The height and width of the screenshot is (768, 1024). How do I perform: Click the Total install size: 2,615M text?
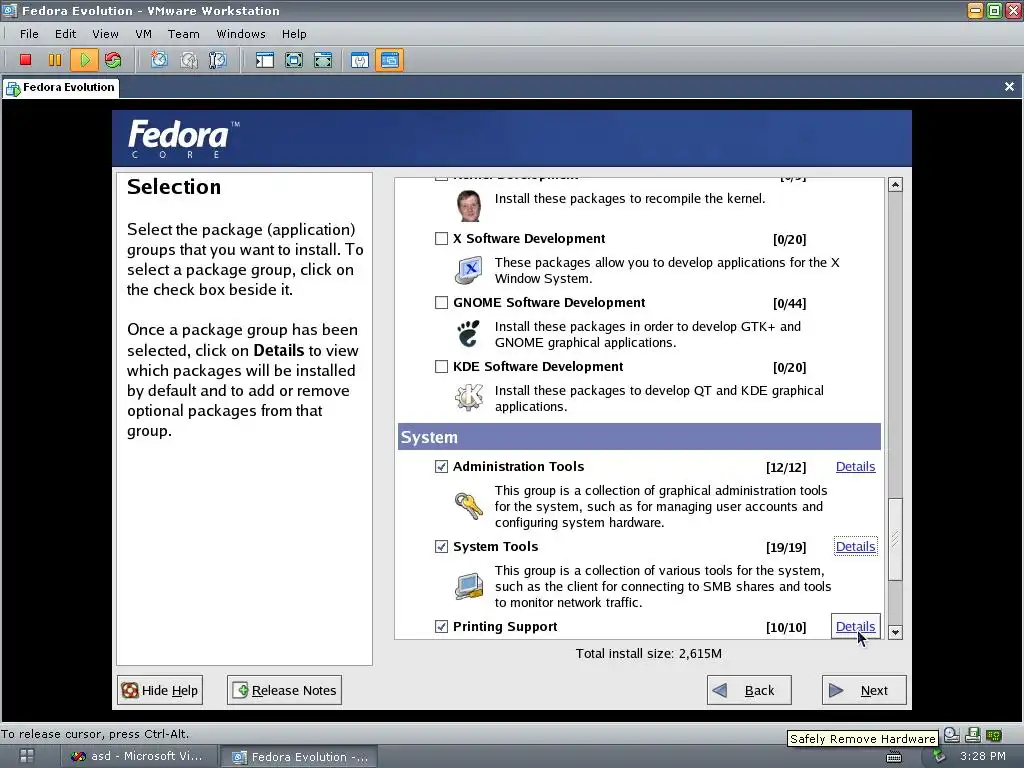pyautogui.click(x=648, y=654)
